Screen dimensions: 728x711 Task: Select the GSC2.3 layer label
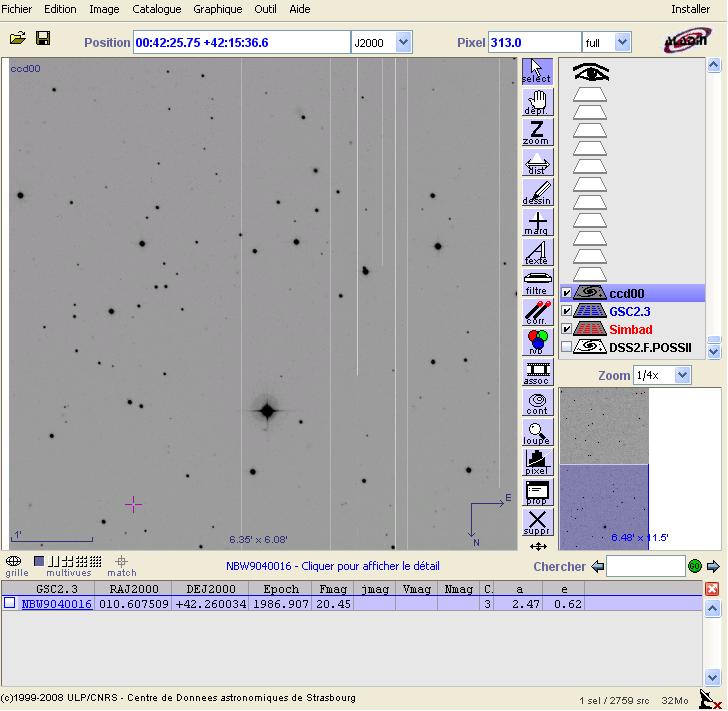tap(630, 312)
